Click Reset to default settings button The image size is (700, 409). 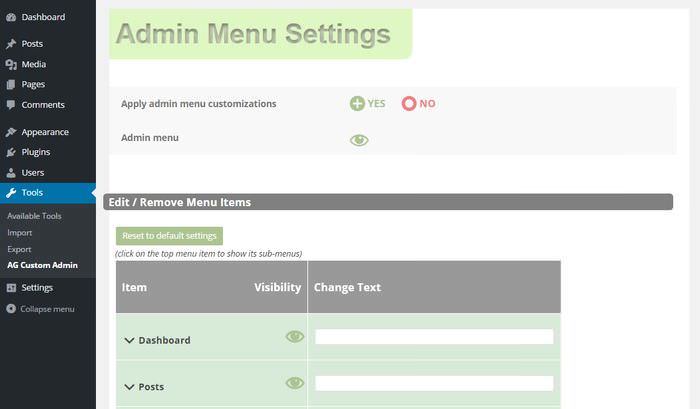(x=169, y=236)
